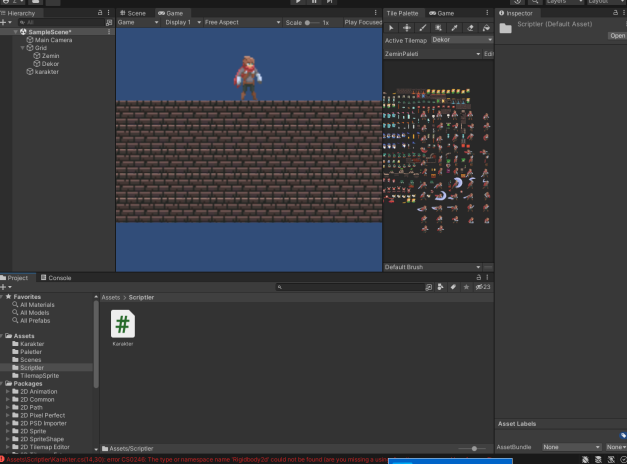The height and width of the screenshot is (464, 627).
Task: Click the asset label tag icon
Action: click(x=623, y=436)
